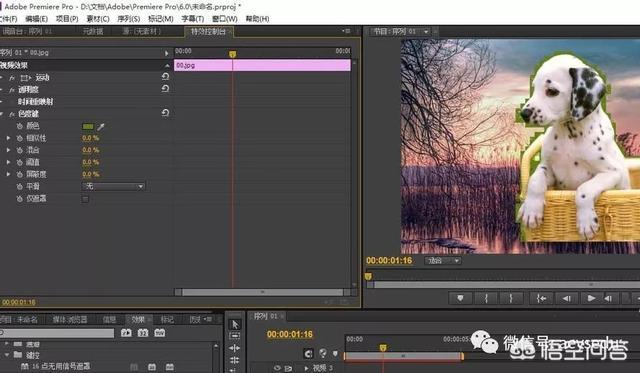Open the 字幕(T) menu
Screen dimensions: 640x373
[x=193, y=19]
